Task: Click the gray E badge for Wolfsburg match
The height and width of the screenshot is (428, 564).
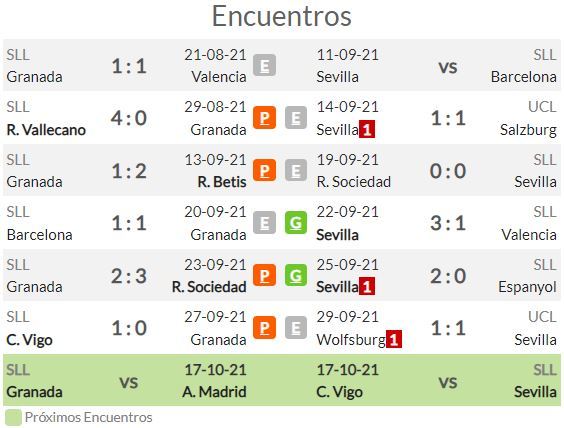Action: 296,328
